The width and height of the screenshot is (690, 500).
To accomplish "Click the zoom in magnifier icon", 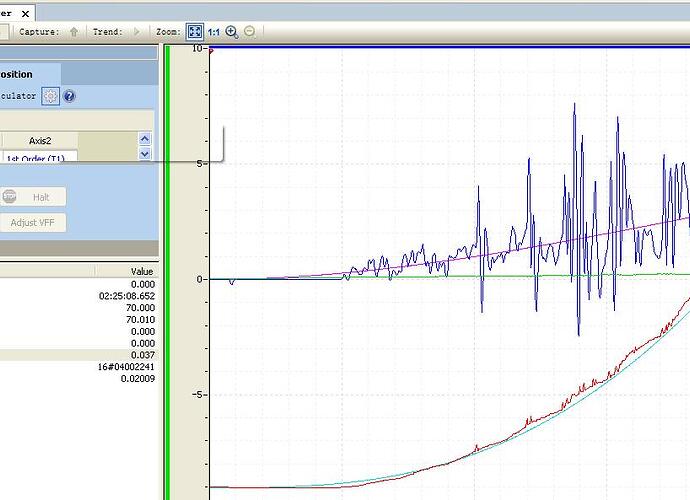I will pos(232,32).
